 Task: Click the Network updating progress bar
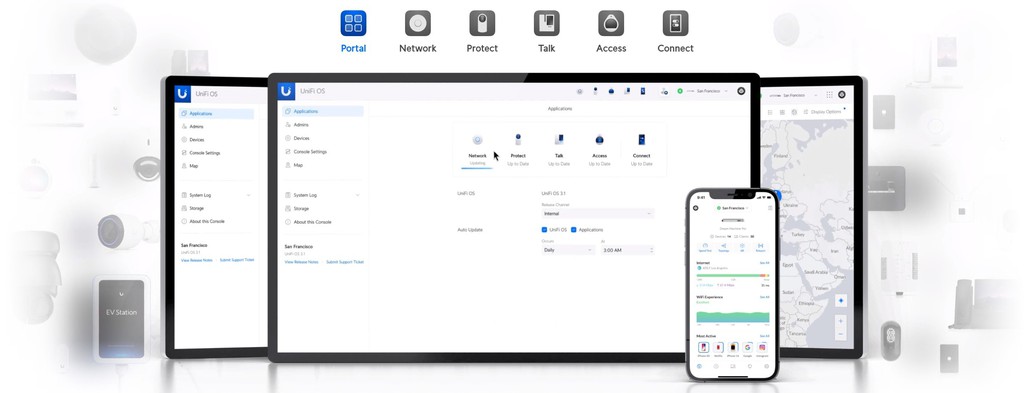pos(477,168)
